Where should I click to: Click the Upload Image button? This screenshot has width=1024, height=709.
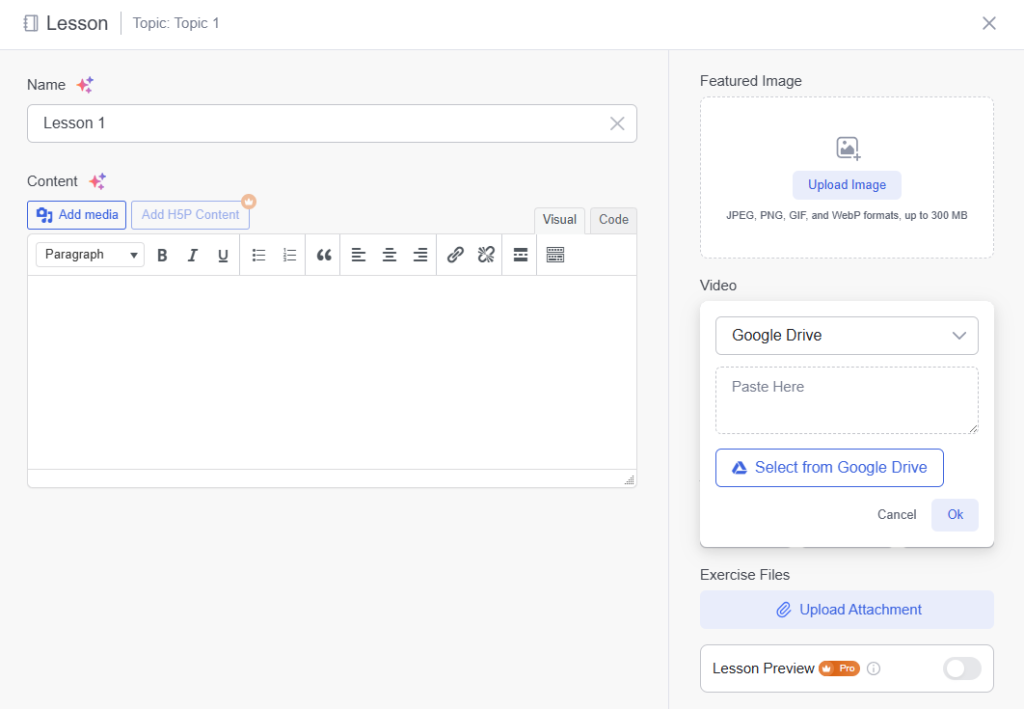[847, 185]
